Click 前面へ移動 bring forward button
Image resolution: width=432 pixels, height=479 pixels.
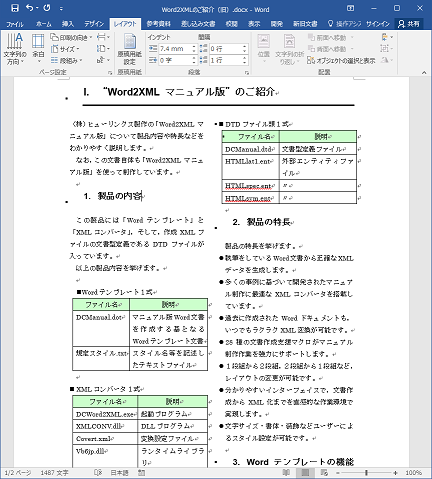(x=331, y=38)
